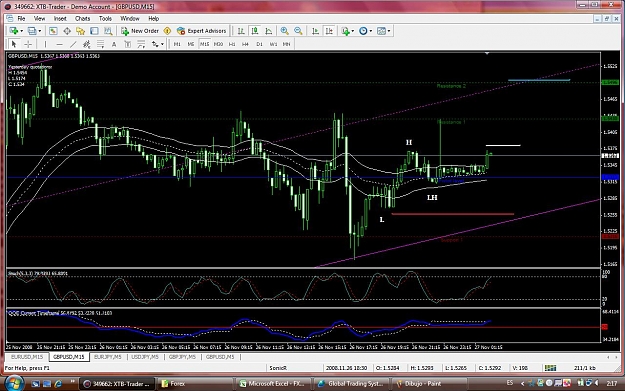Open the File menu
This screenshot has height=391, width=625.
[21, 18]
